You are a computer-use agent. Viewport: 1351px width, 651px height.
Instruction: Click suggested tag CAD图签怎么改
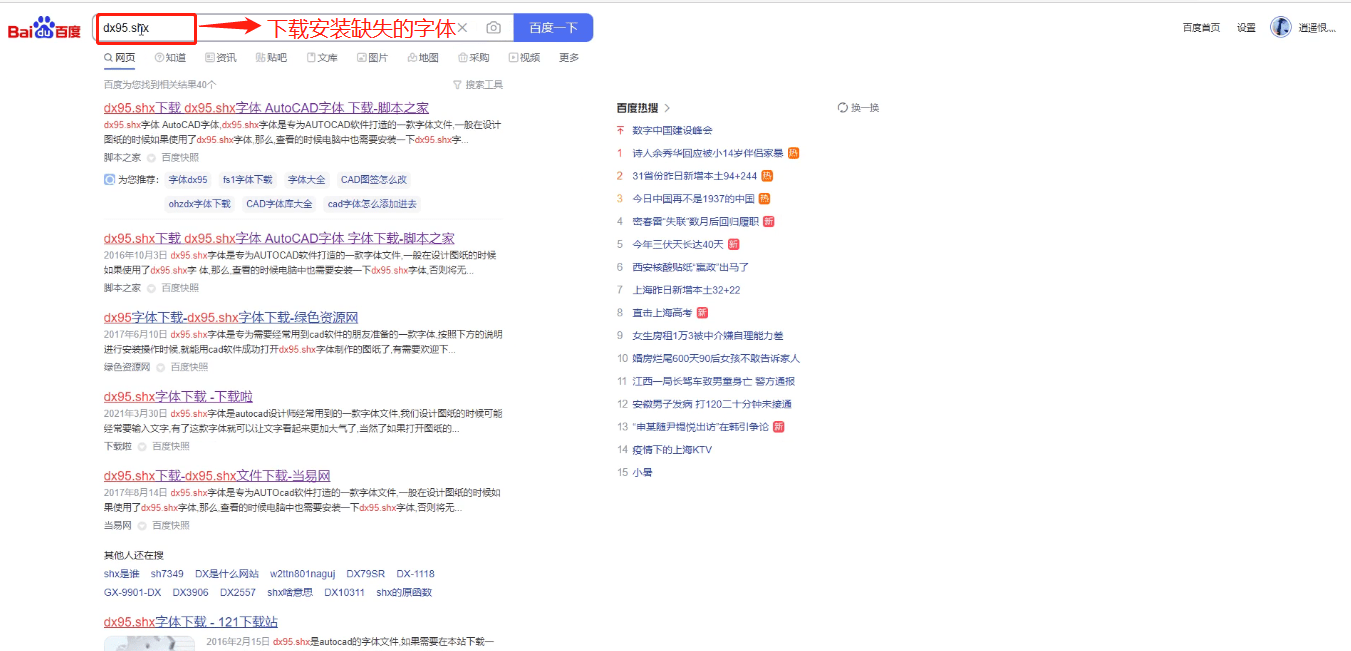pos(374,180)
